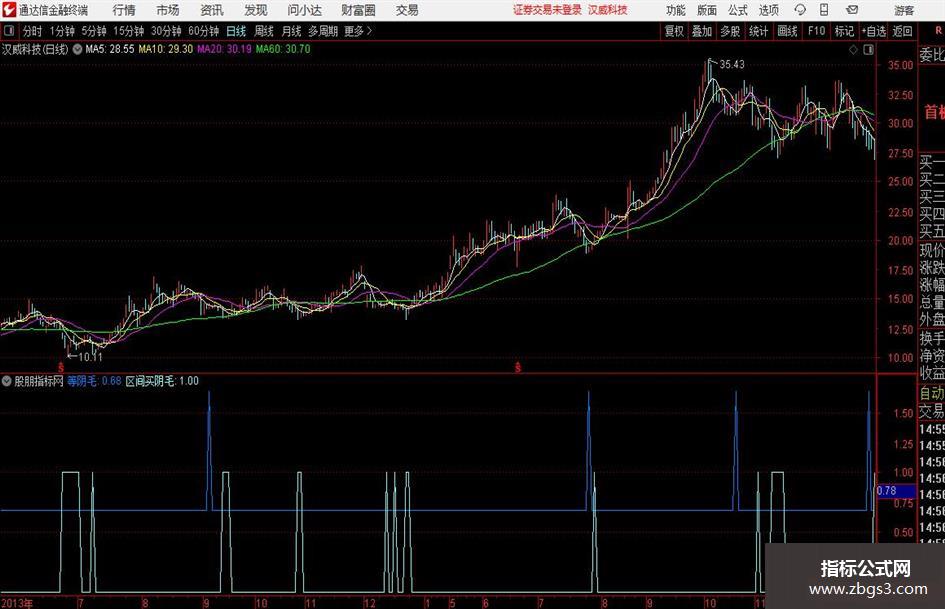945x609 pixels.
Task: Switch to the 15分钟 period tab
Action: (x=129, y=31)
